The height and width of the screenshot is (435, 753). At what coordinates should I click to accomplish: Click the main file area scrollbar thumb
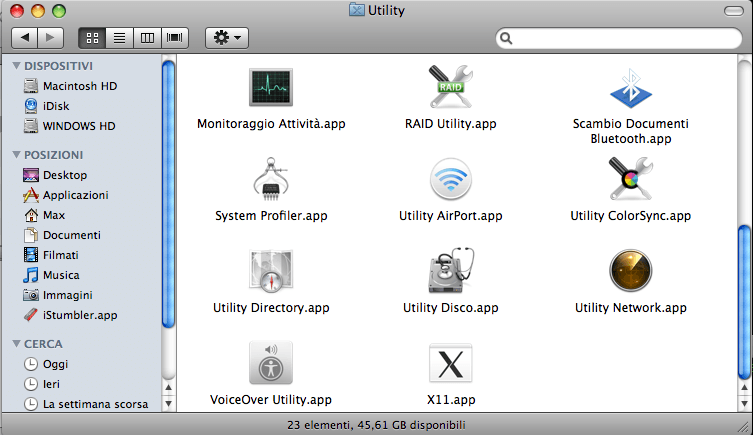[x=744, y=302]
